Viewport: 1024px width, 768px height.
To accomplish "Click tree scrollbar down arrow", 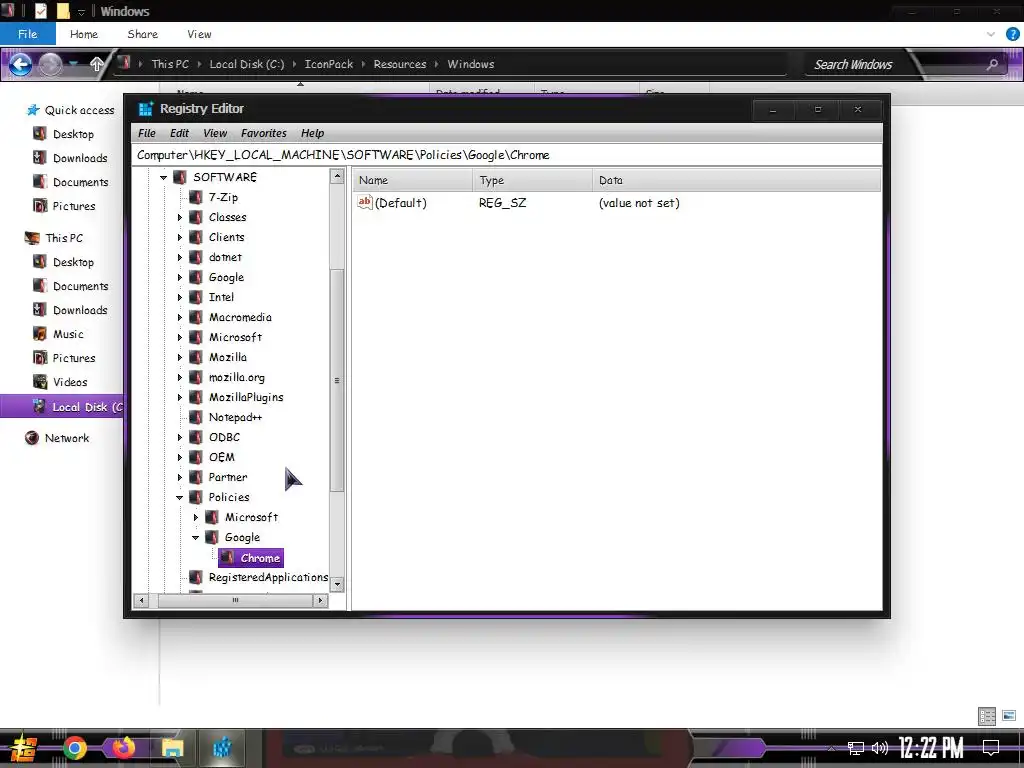I will coord(337,584).
